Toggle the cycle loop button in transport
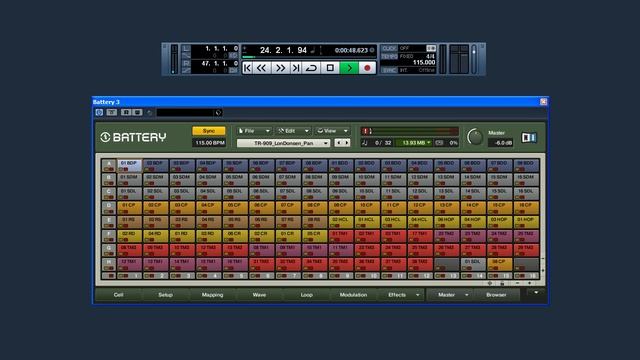 (311, 68)
